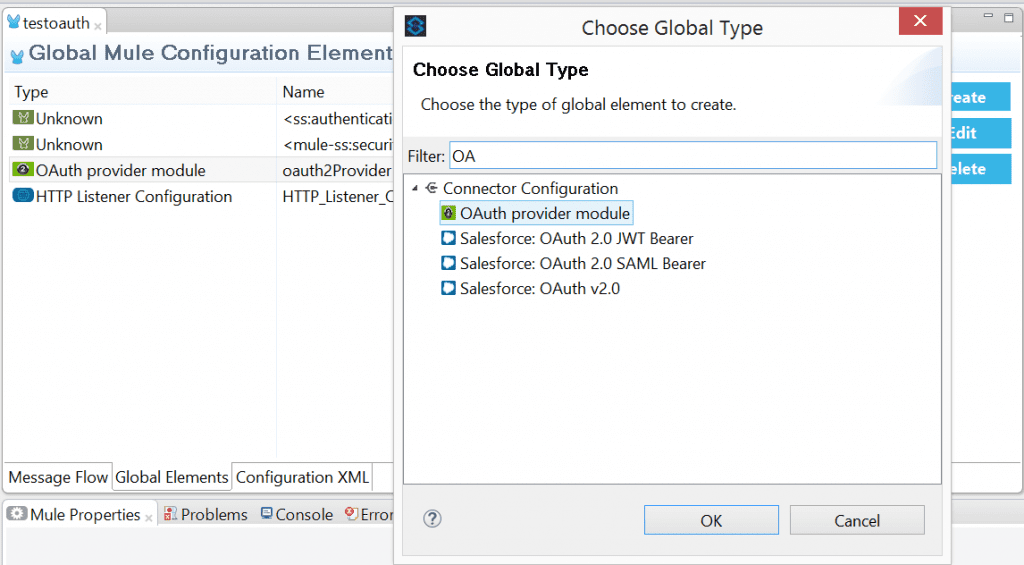
Task: Click the Delete button behind dialog
Action: 980,169
